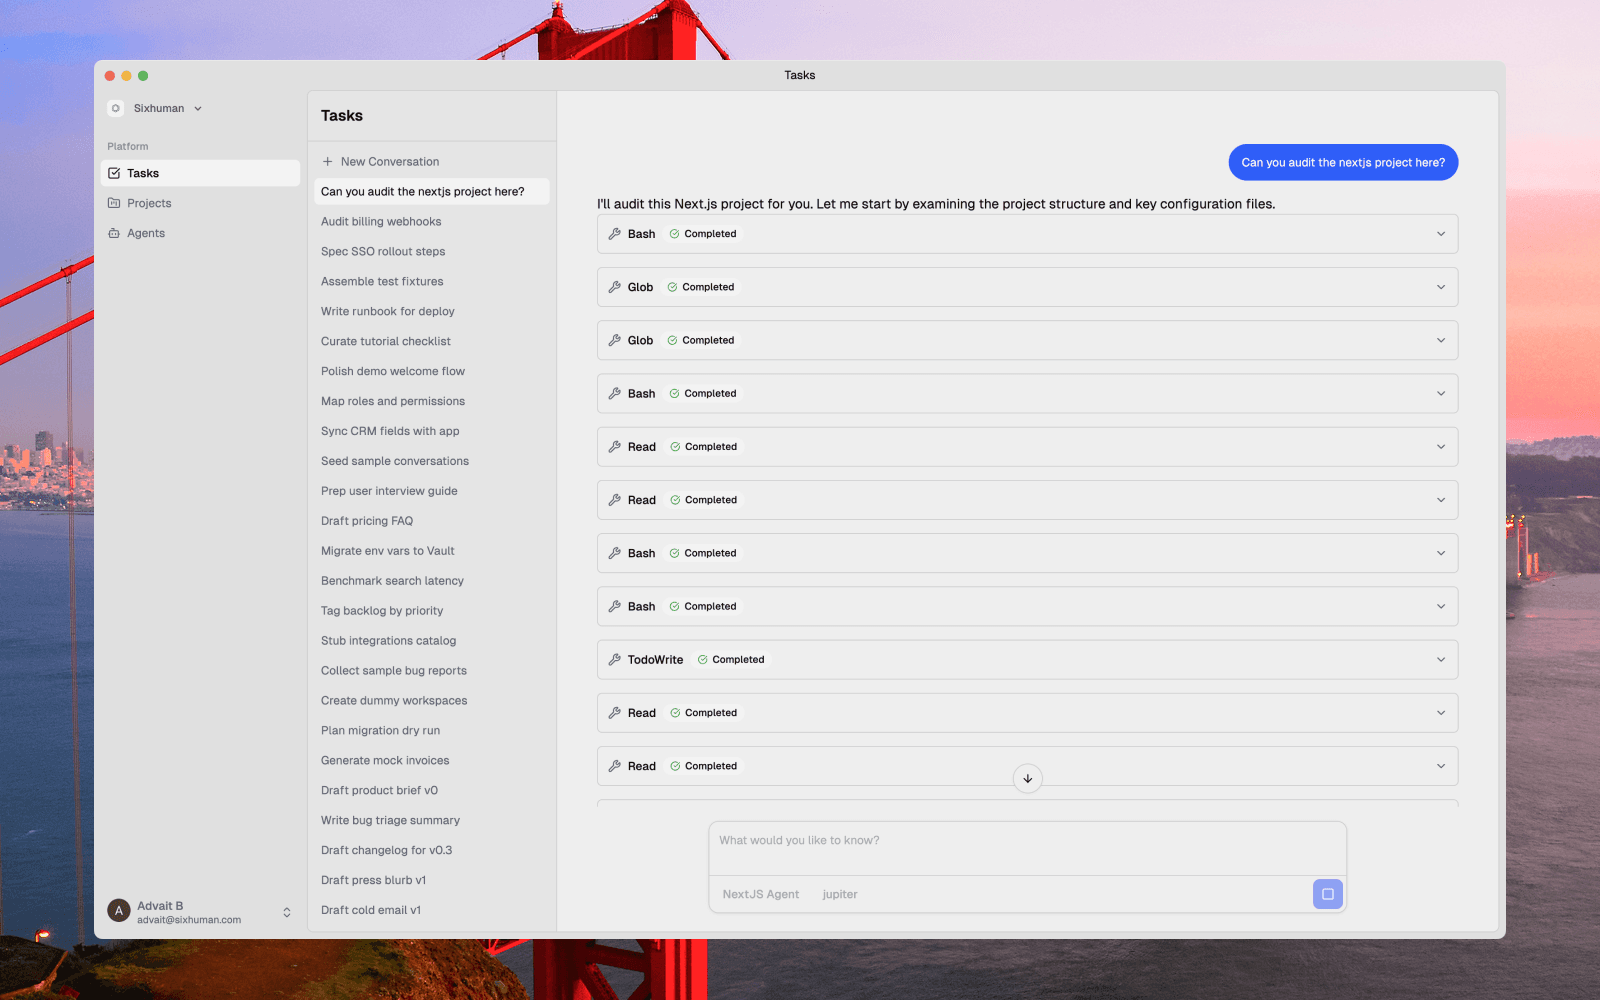Click the Sixhuman workspace logo icon
This screenshot has width=1600, height=1000.
(116, 108)
